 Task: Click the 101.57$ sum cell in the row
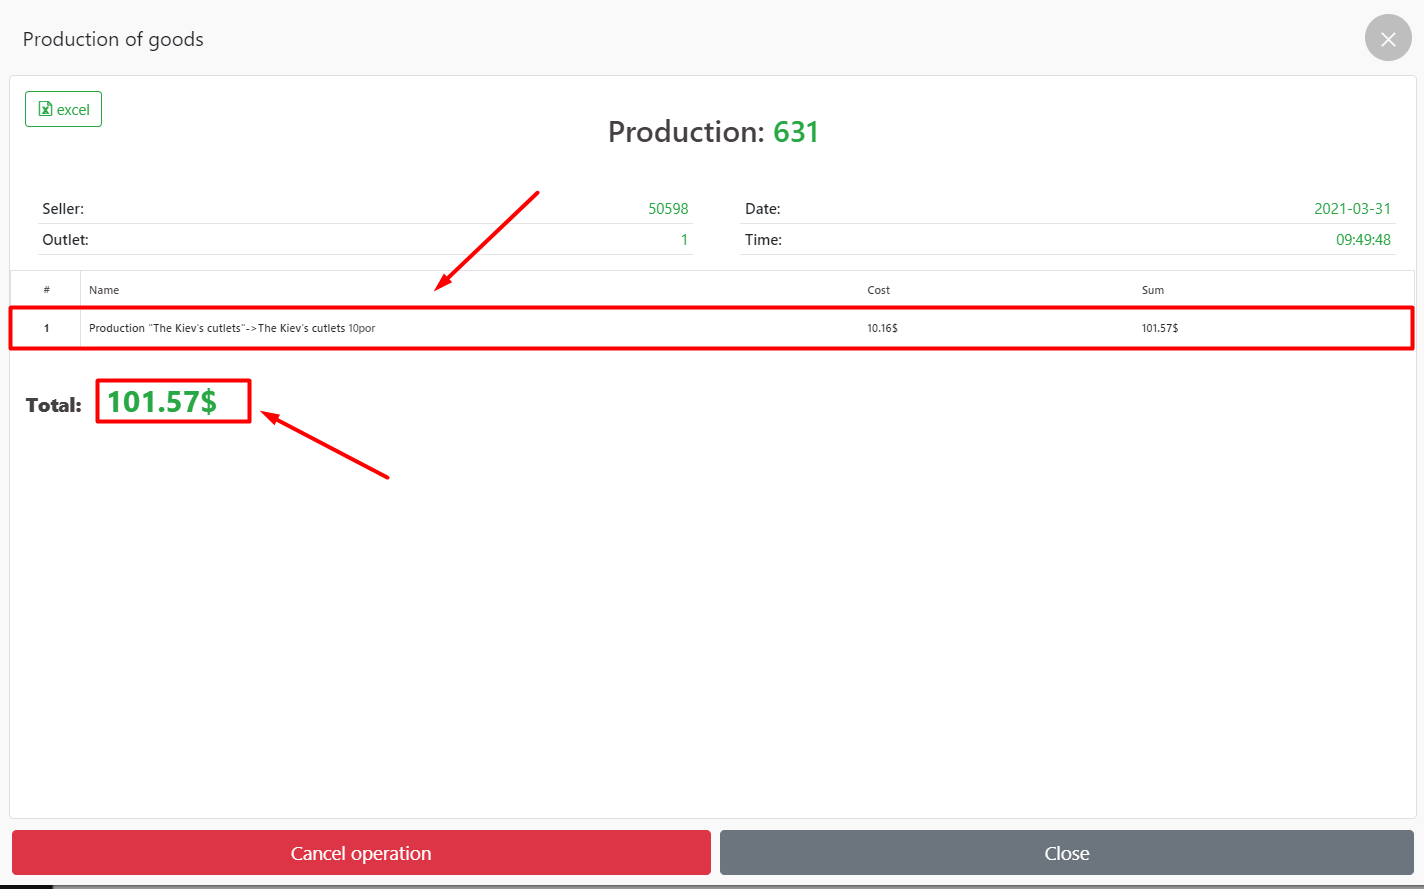1159,328
